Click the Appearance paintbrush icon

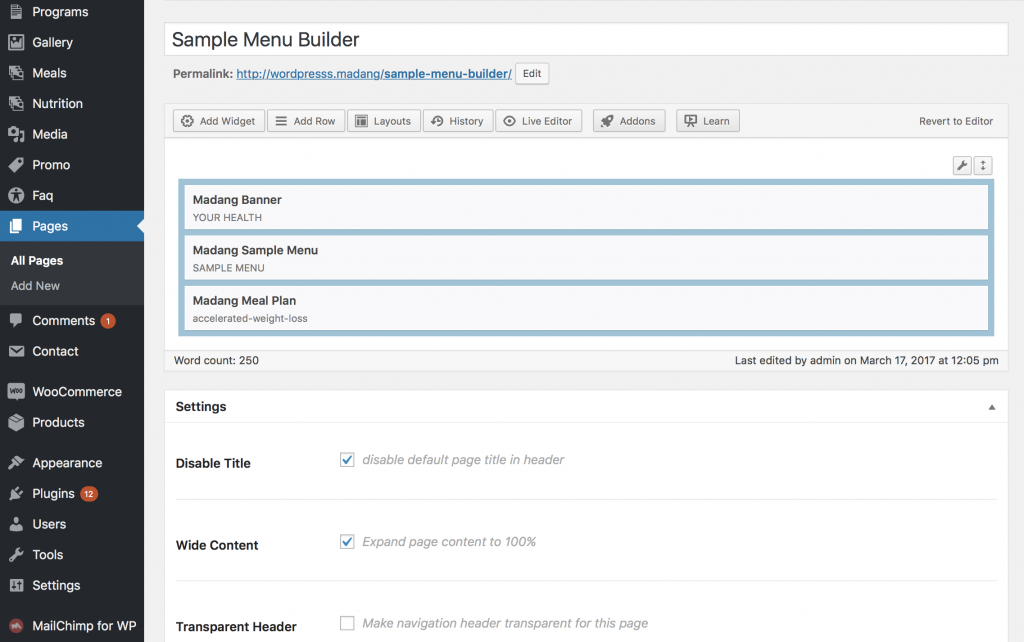(16, 462)
